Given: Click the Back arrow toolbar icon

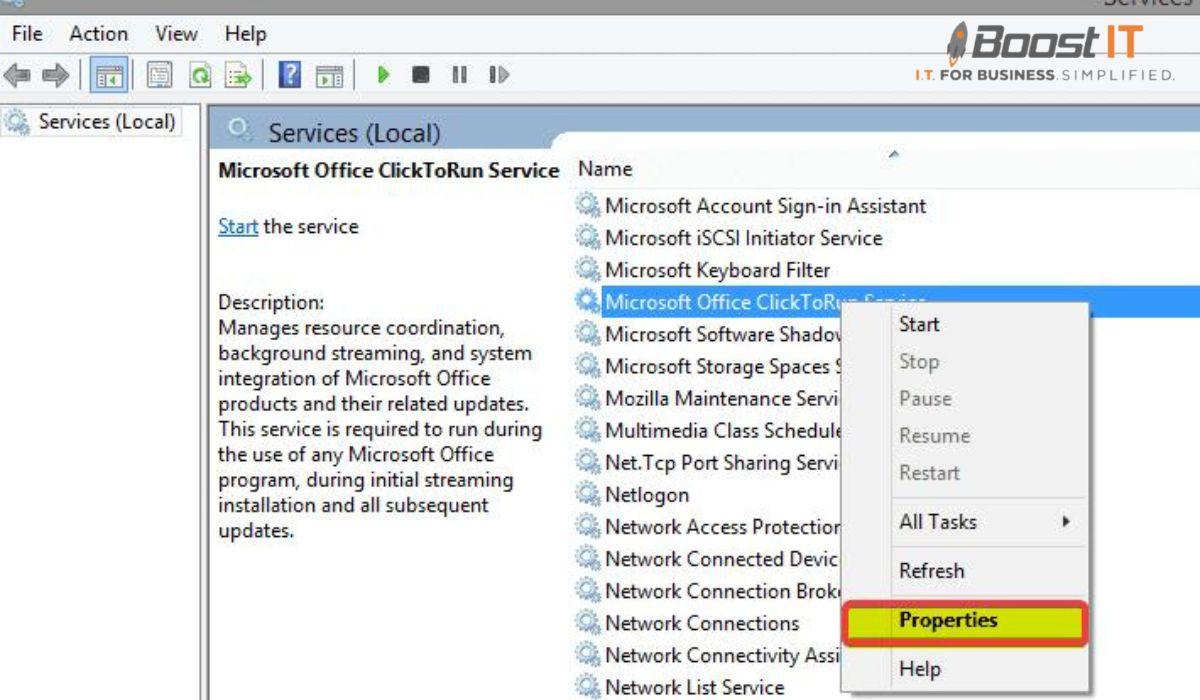Looking at the screenshot, I should pyautogui.click(x=17, y=75).
